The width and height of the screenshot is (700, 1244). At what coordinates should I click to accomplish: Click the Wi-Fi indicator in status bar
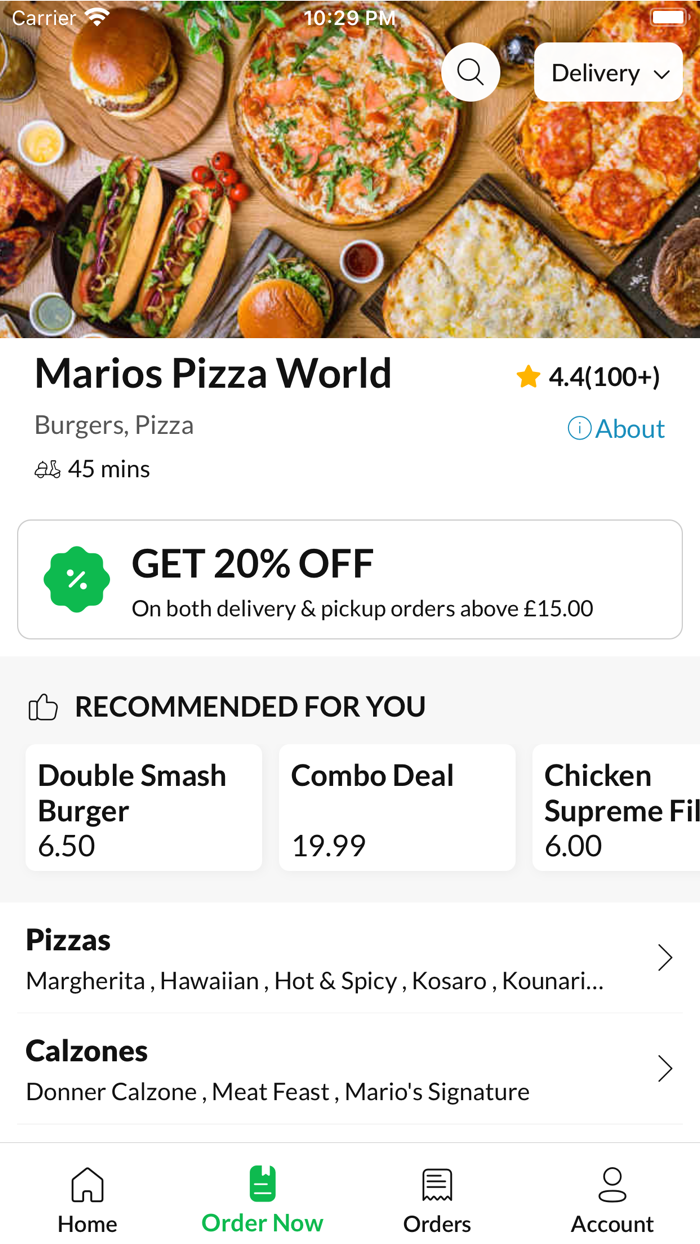click(x=96, y=16)
